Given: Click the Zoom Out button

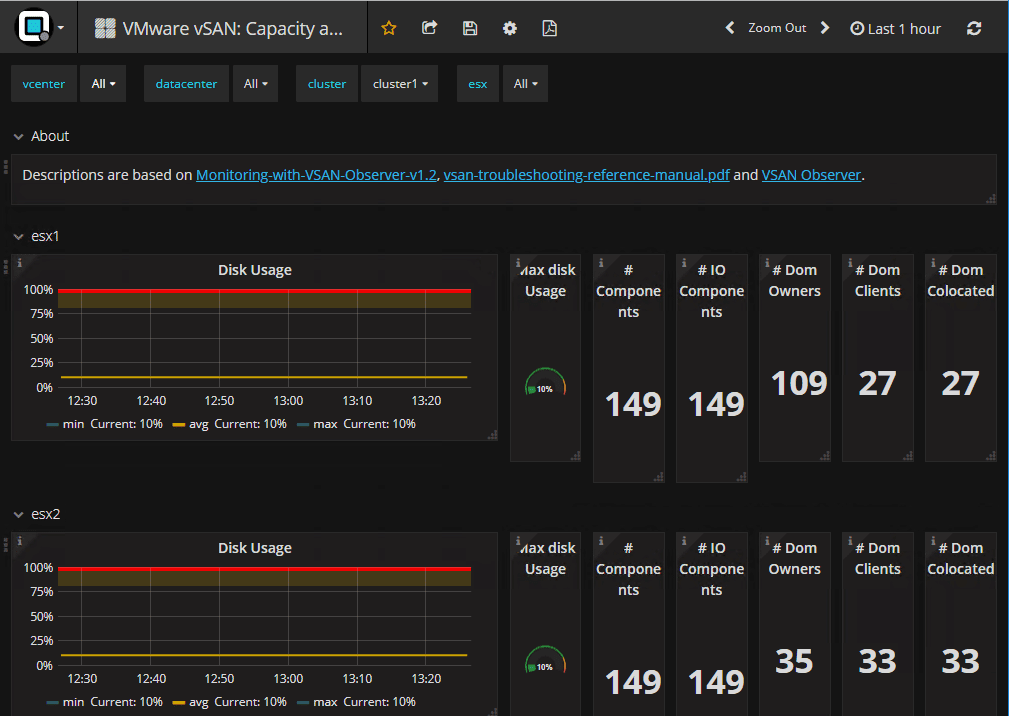Looking at the screenshot, I should (777, 28).
